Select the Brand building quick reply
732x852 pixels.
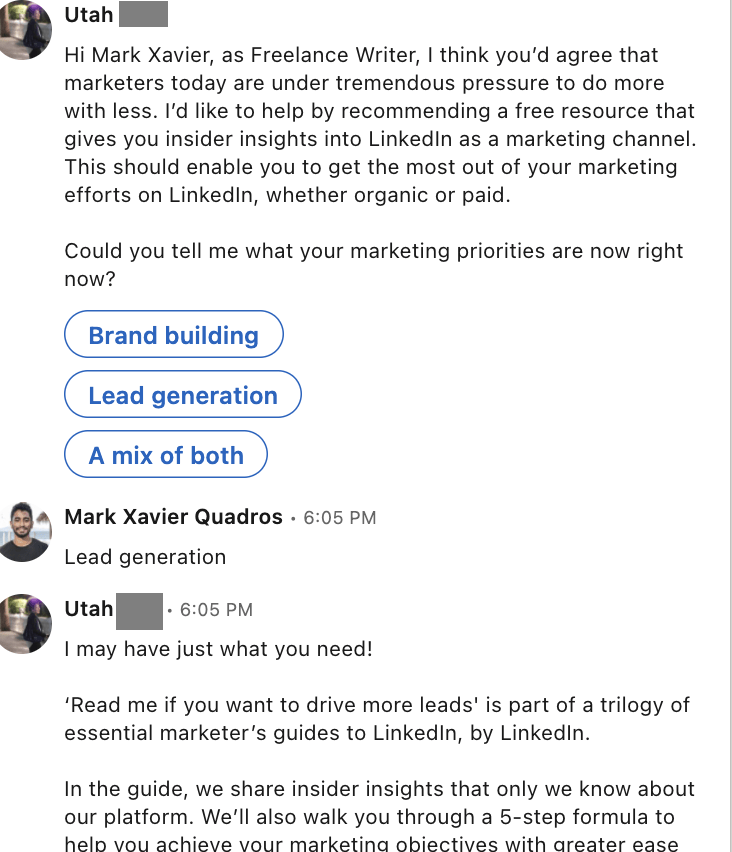[x=173, y=334]
